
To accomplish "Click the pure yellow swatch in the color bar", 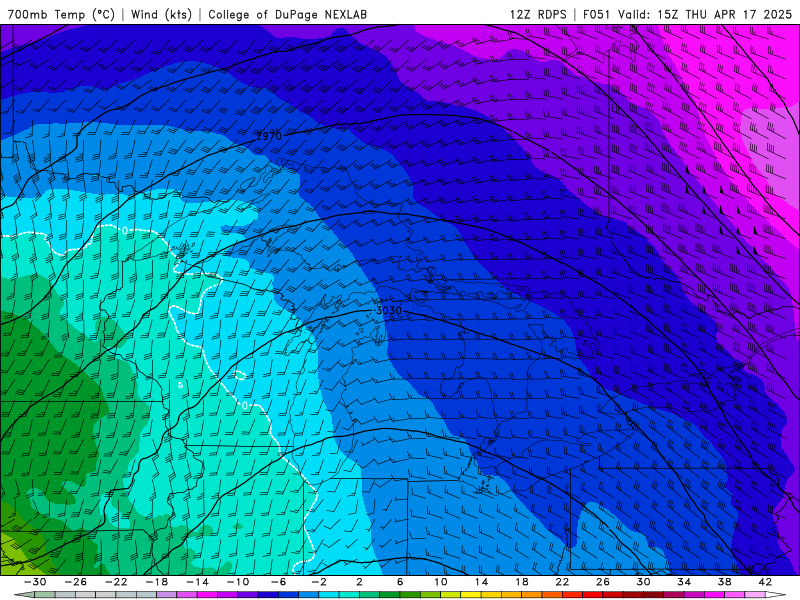I will pos(471,595).
